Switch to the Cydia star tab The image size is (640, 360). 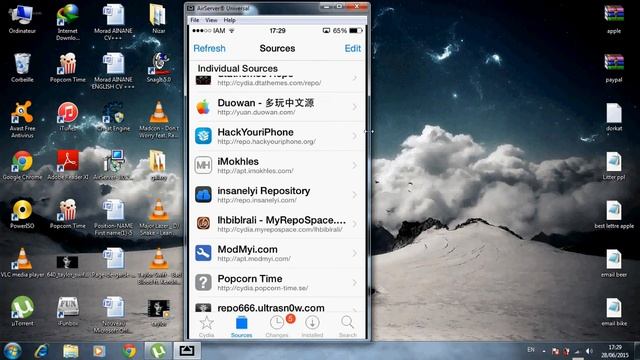point(207,326)
